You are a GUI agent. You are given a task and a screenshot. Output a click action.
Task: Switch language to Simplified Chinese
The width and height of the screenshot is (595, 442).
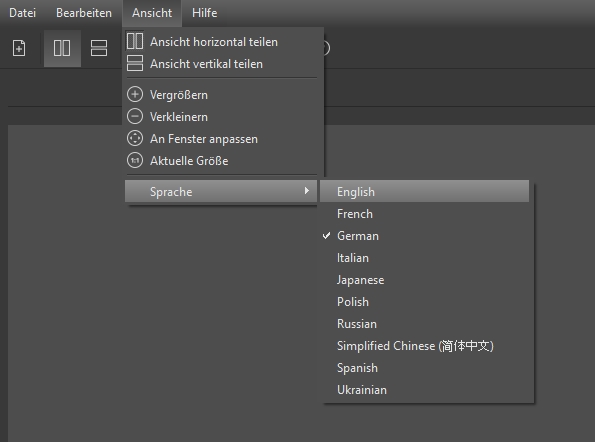click(424, 346)
